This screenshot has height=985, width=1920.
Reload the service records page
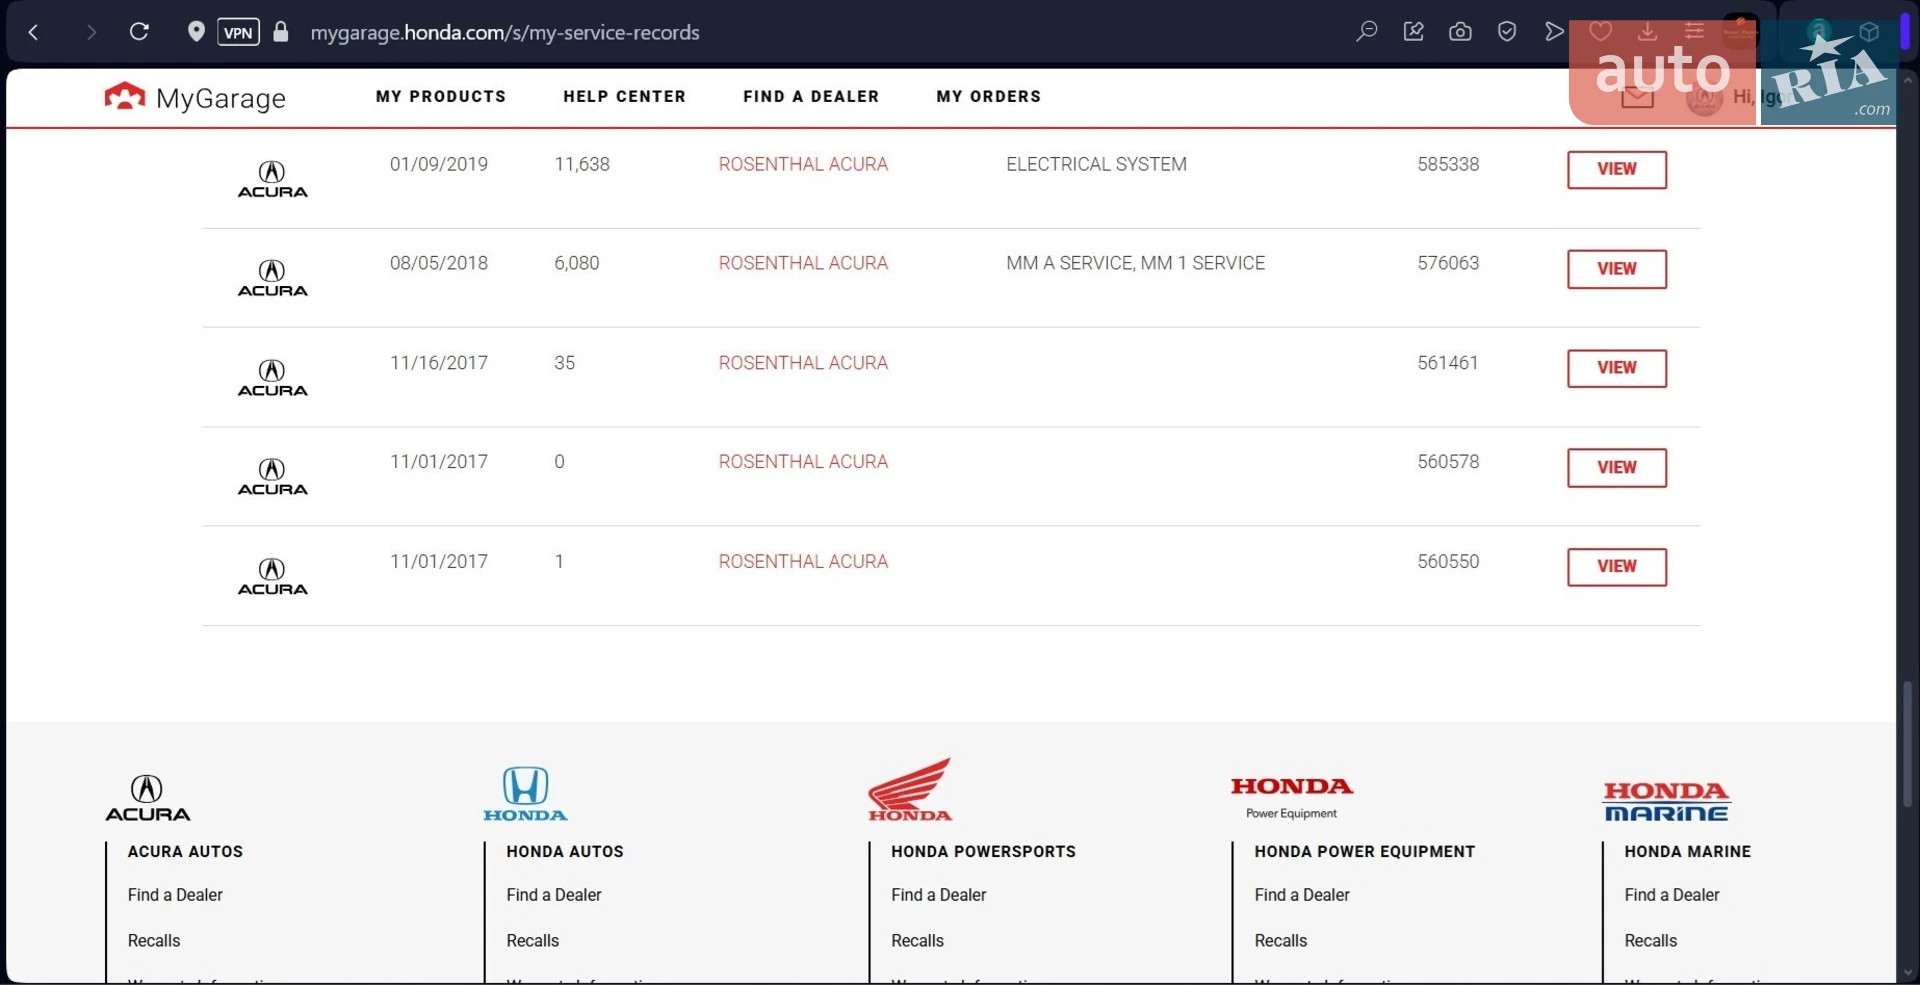point(139,32)
